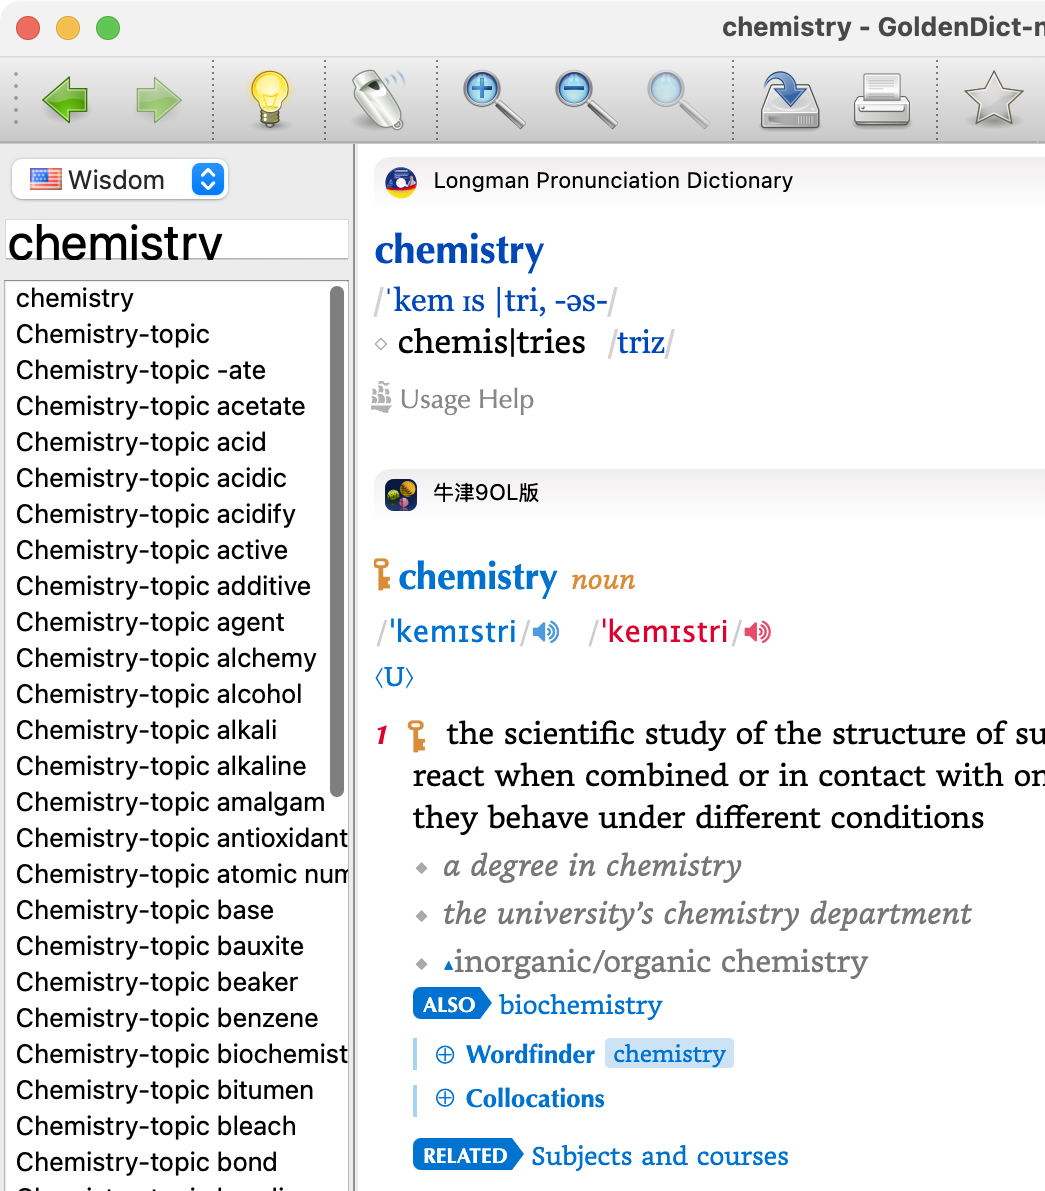Image resolution: width=1045 pixels, height=1191 pixels.
Task: Reset zoom with the plain magnifier
Action: 677,100
